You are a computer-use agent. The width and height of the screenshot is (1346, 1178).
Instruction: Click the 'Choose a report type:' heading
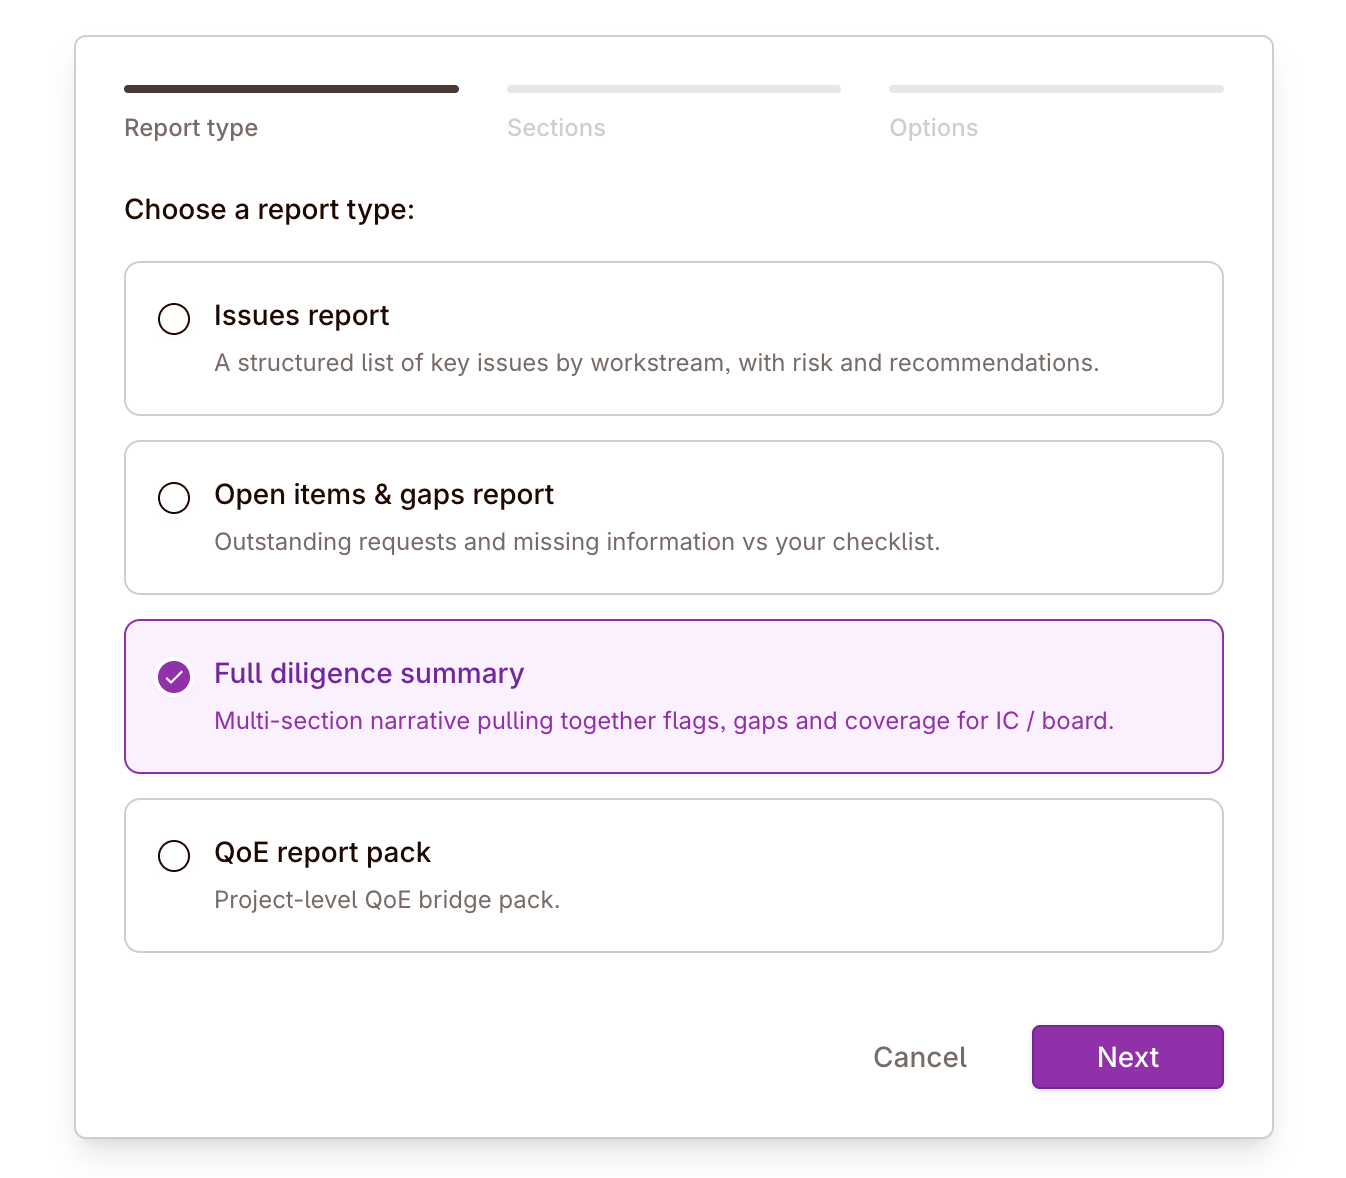tap(270, 209)
